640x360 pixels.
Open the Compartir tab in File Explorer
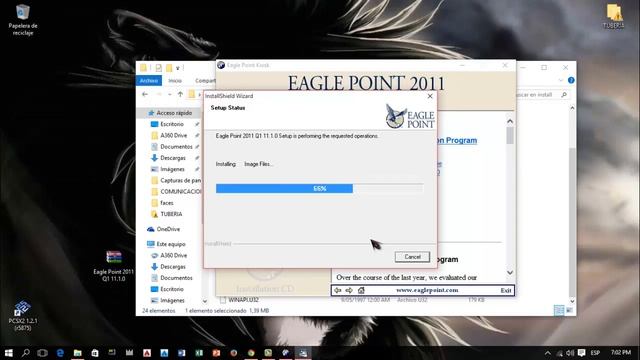(205, 80)
